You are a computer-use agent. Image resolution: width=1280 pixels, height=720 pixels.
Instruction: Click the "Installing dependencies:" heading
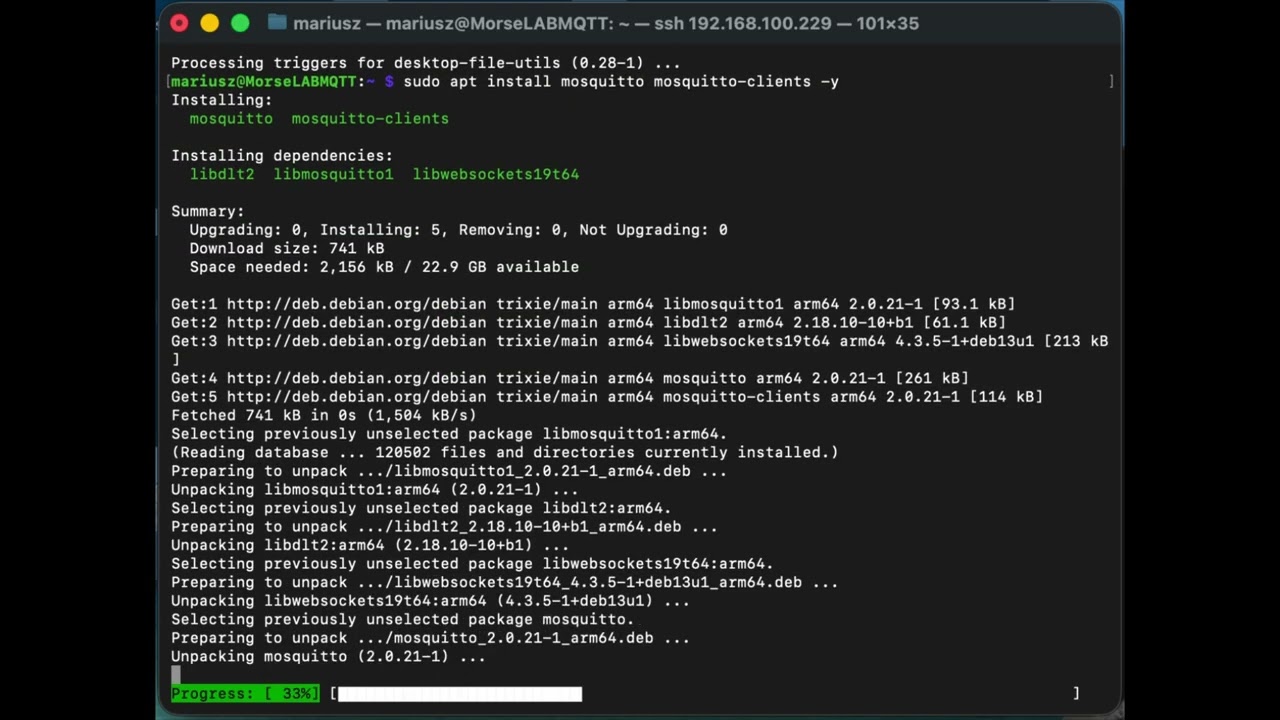tap(282, 156)
